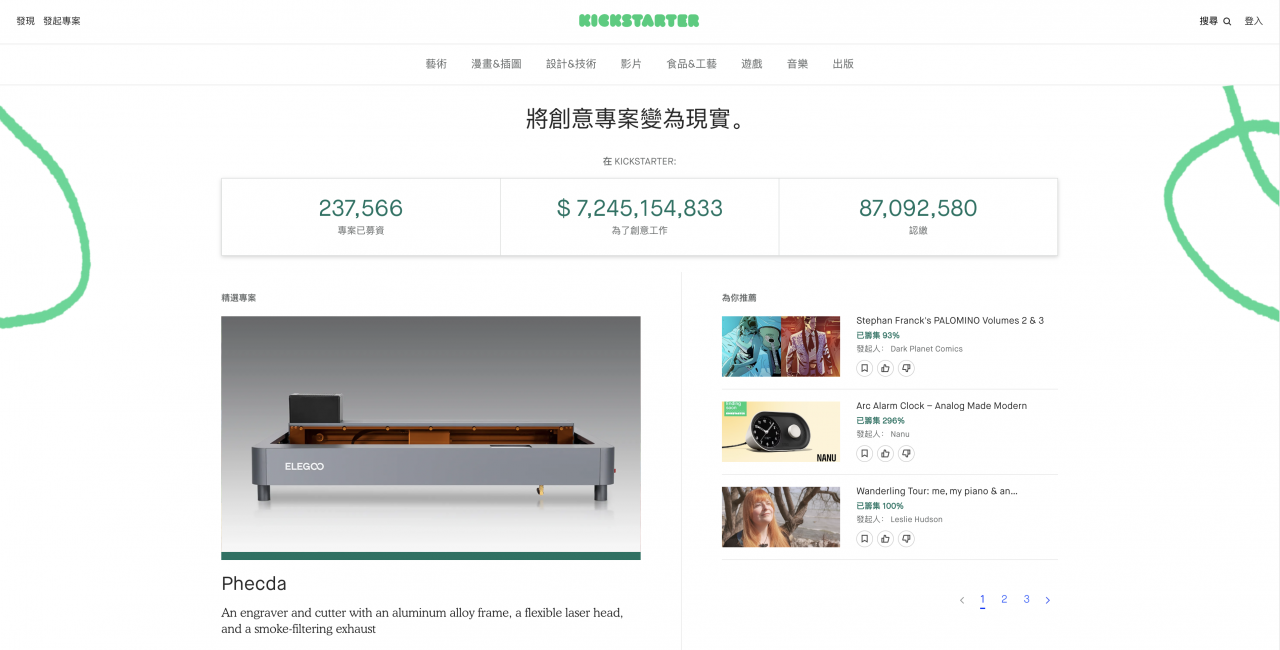Viewport: 1280px width, 650px height.
Task: Open the 設計&技術 category
Action: tap(571, 64)
